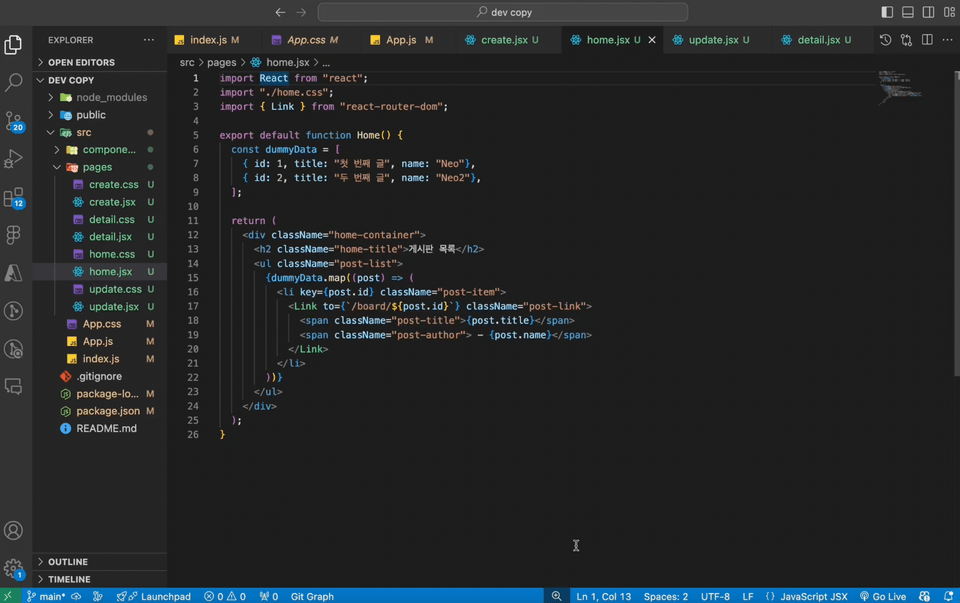Viewport: 960px width, 603px height.
Task: Click the 'dev copy' command center search box
Action: (503, 12)
